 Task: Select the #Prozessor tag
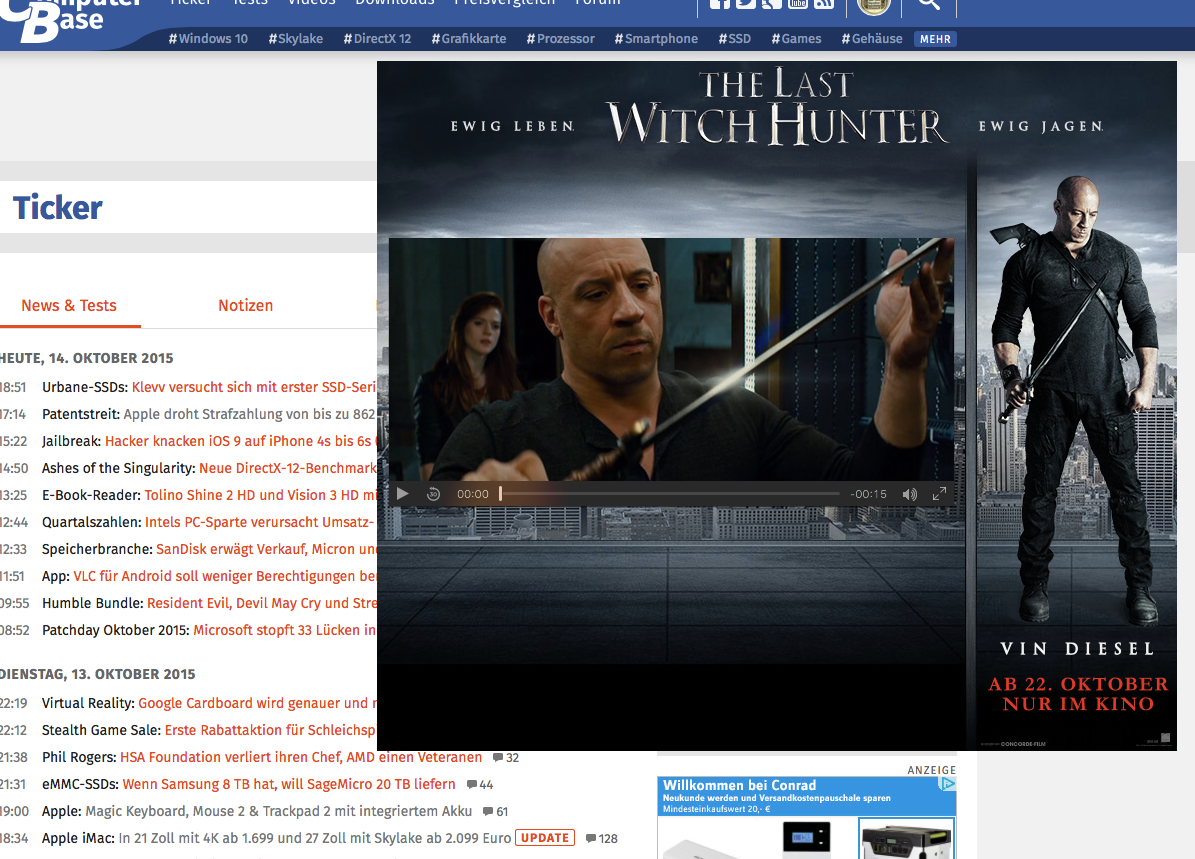coord(560,39)
